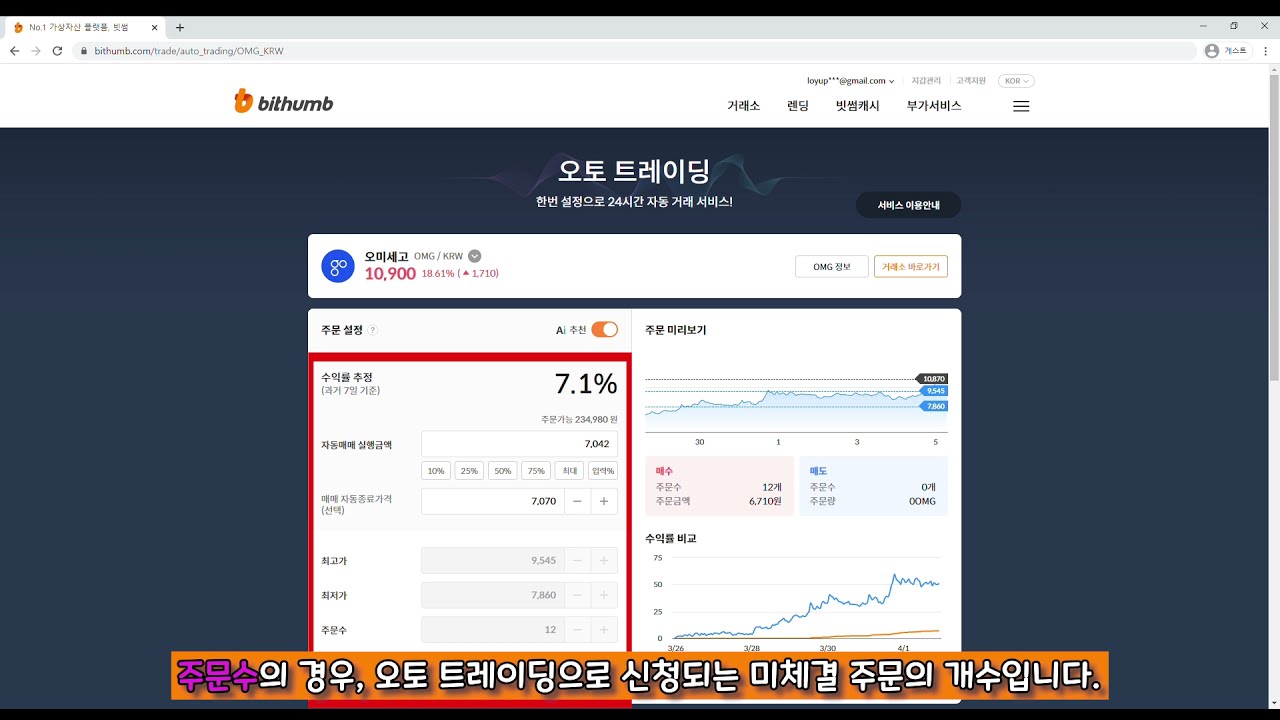Select the 50% amount button
The width and height of the screenshot is (1280, 720).
503,471
